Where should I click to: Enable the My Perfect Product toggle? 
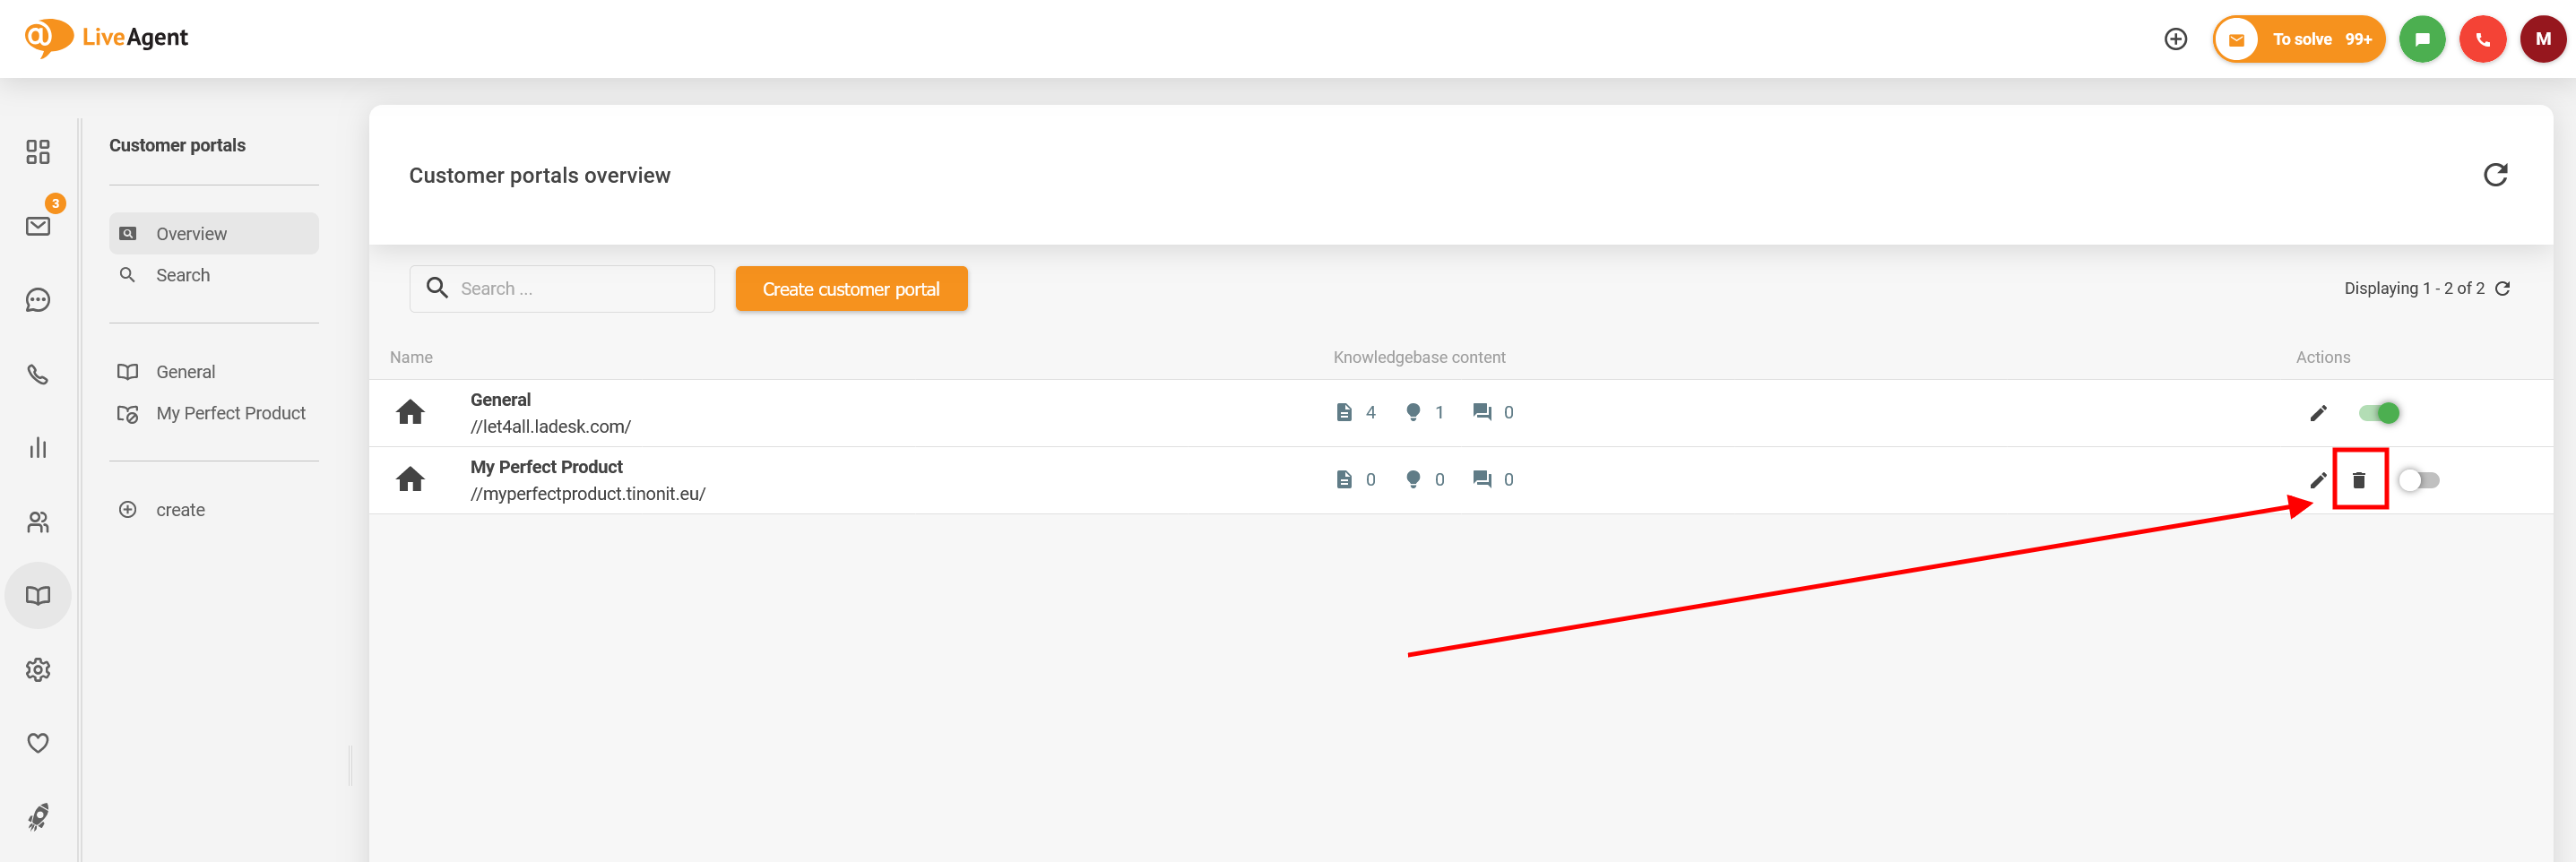[x=2419, y=480]
